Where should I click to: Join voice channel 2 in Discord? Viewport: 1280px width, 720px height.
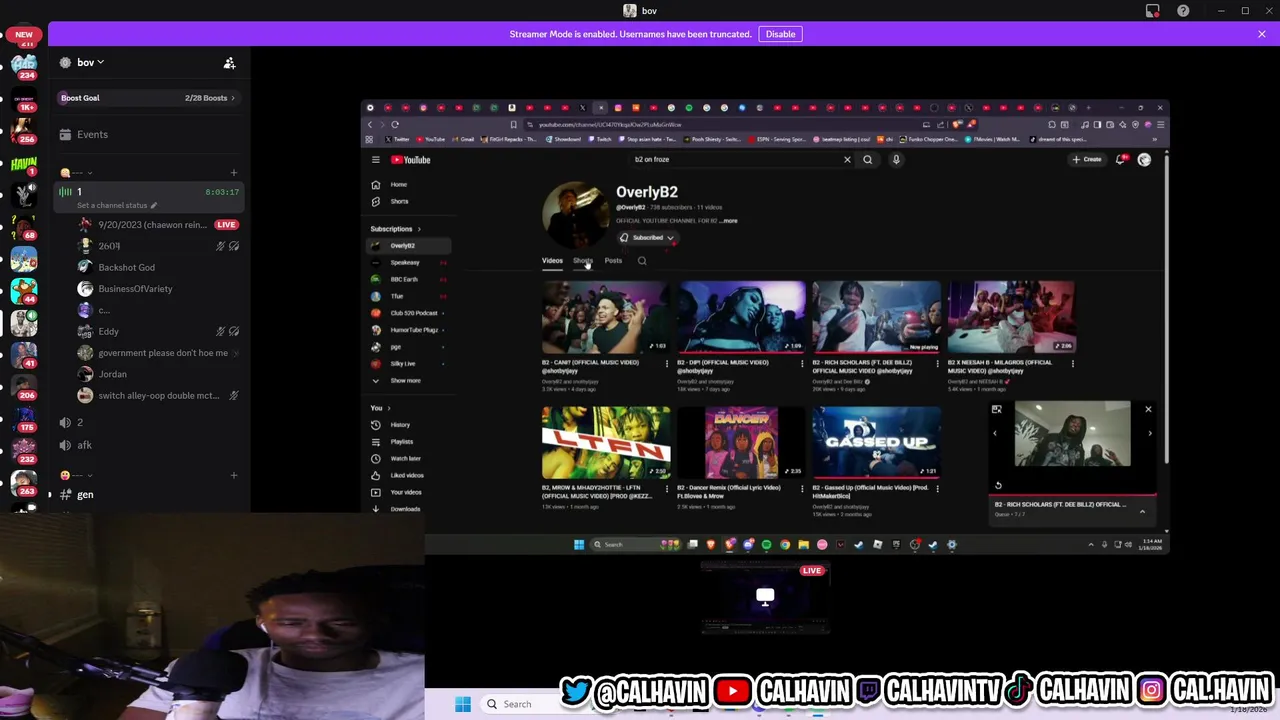click(x=149, y=423)
